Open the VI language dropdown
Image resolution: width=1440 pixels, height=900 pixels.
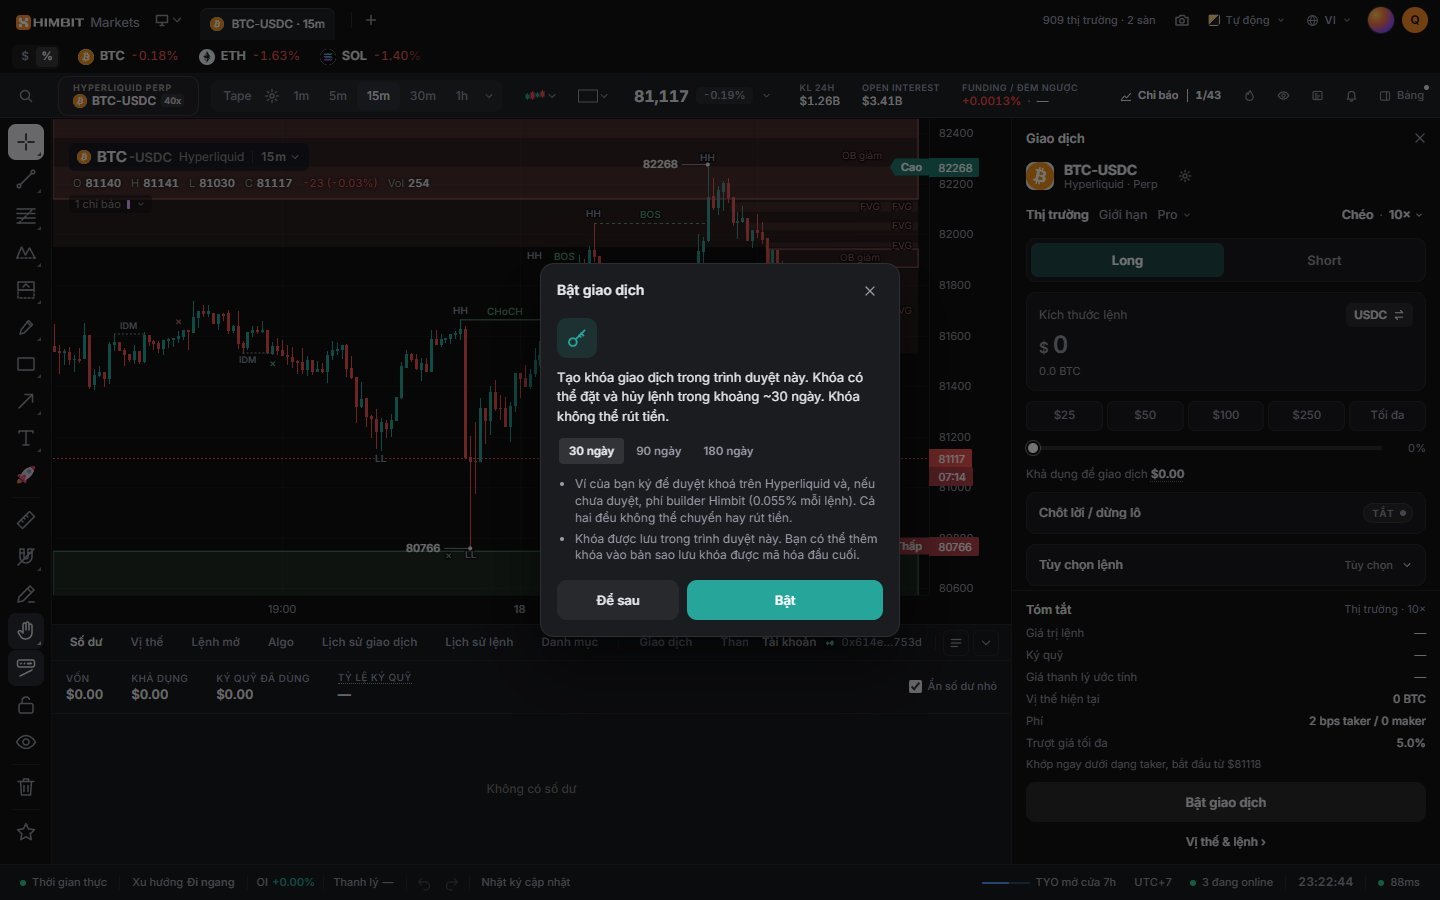[x=1328, y=20]
